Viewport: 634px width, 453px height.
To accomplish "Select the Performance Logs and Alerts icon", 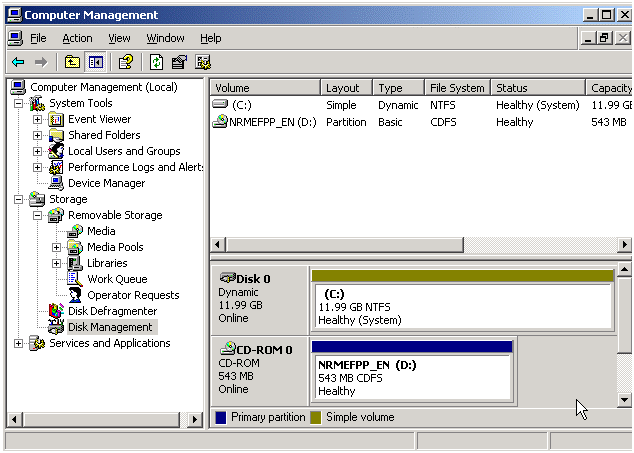I will click(x=56, y=167).
